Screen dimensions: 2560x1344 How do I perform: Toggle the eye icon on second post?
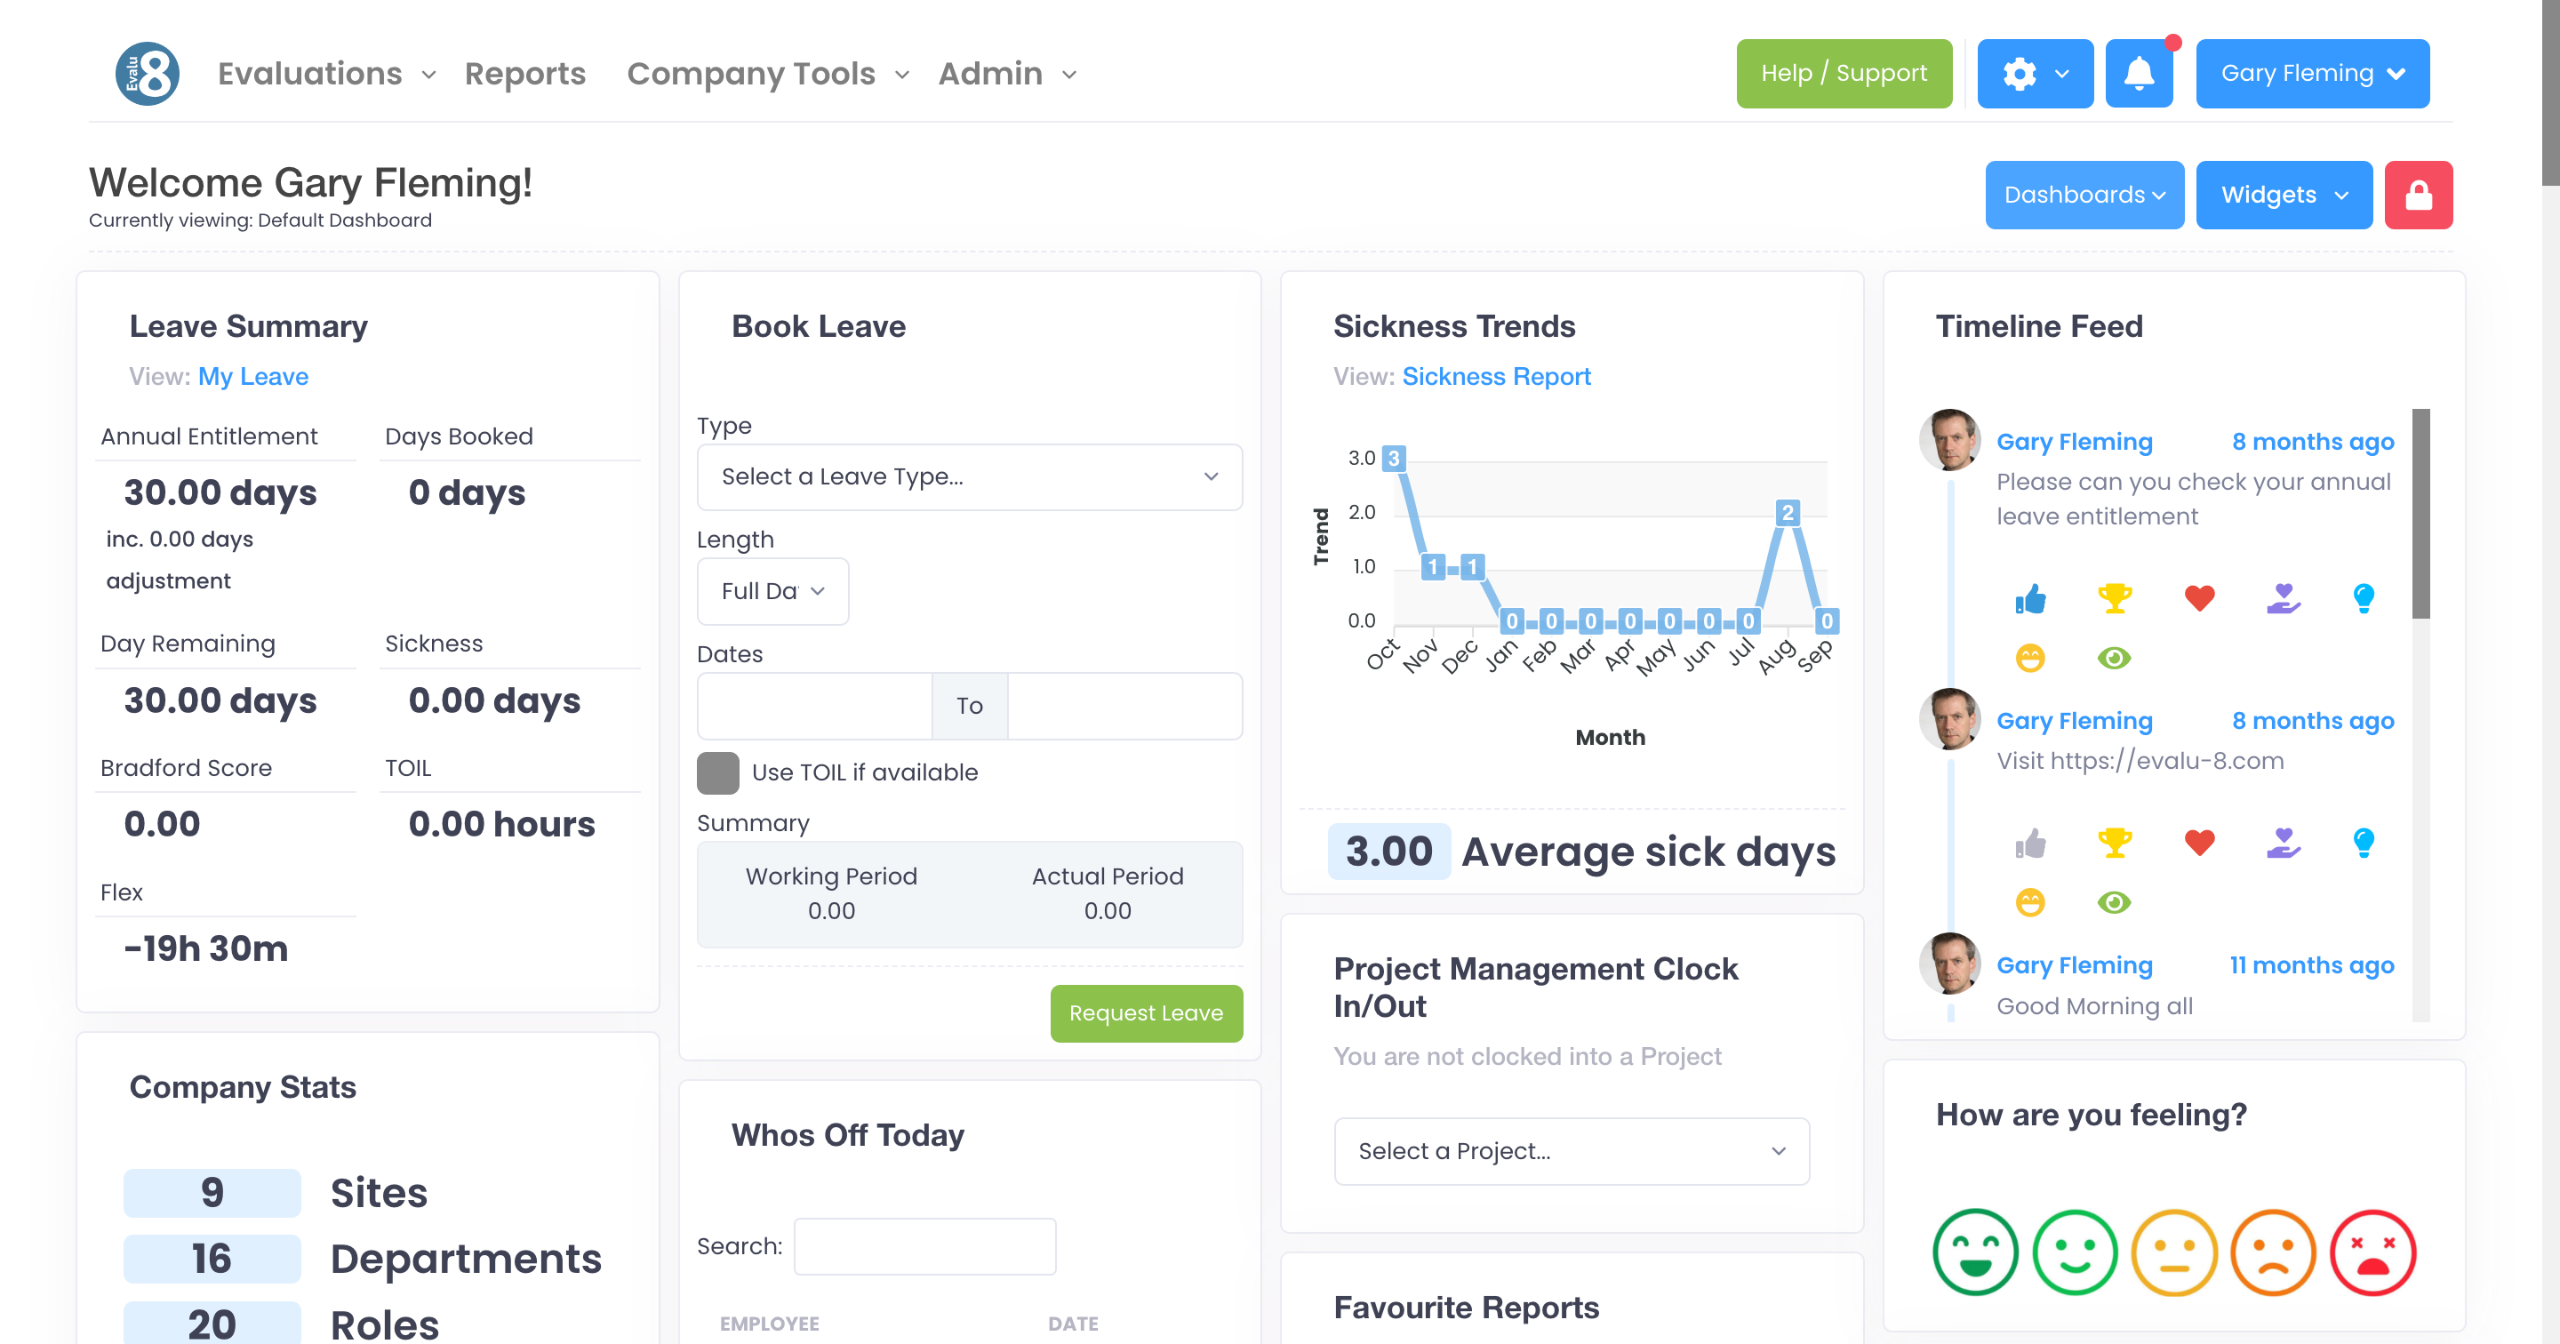tap(2114, 903)
